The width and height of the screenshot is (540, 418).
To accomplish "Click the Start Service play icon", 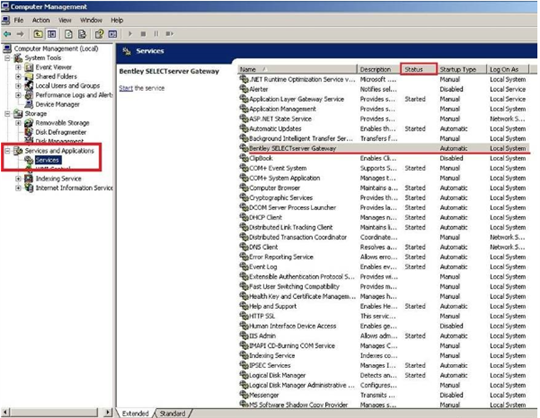I will coord(130,34).
